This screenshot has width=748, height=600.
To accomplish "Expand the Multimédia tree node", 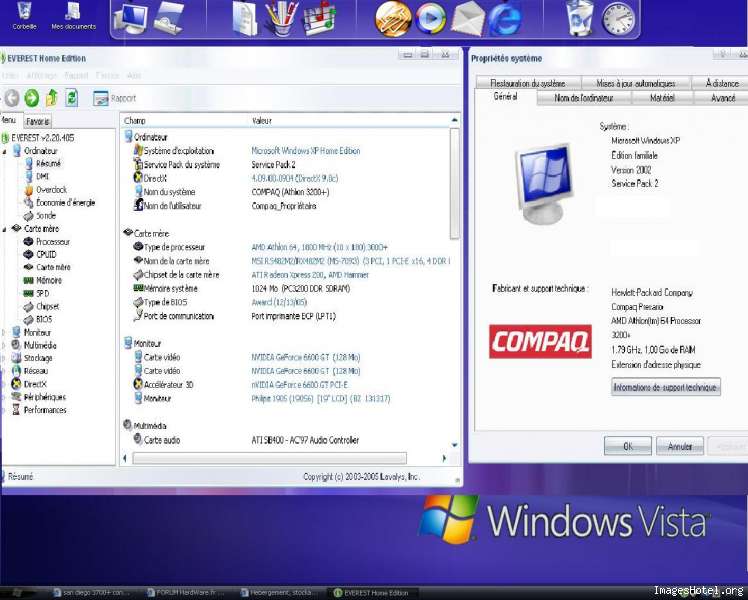I will click(x=5, y=345).
